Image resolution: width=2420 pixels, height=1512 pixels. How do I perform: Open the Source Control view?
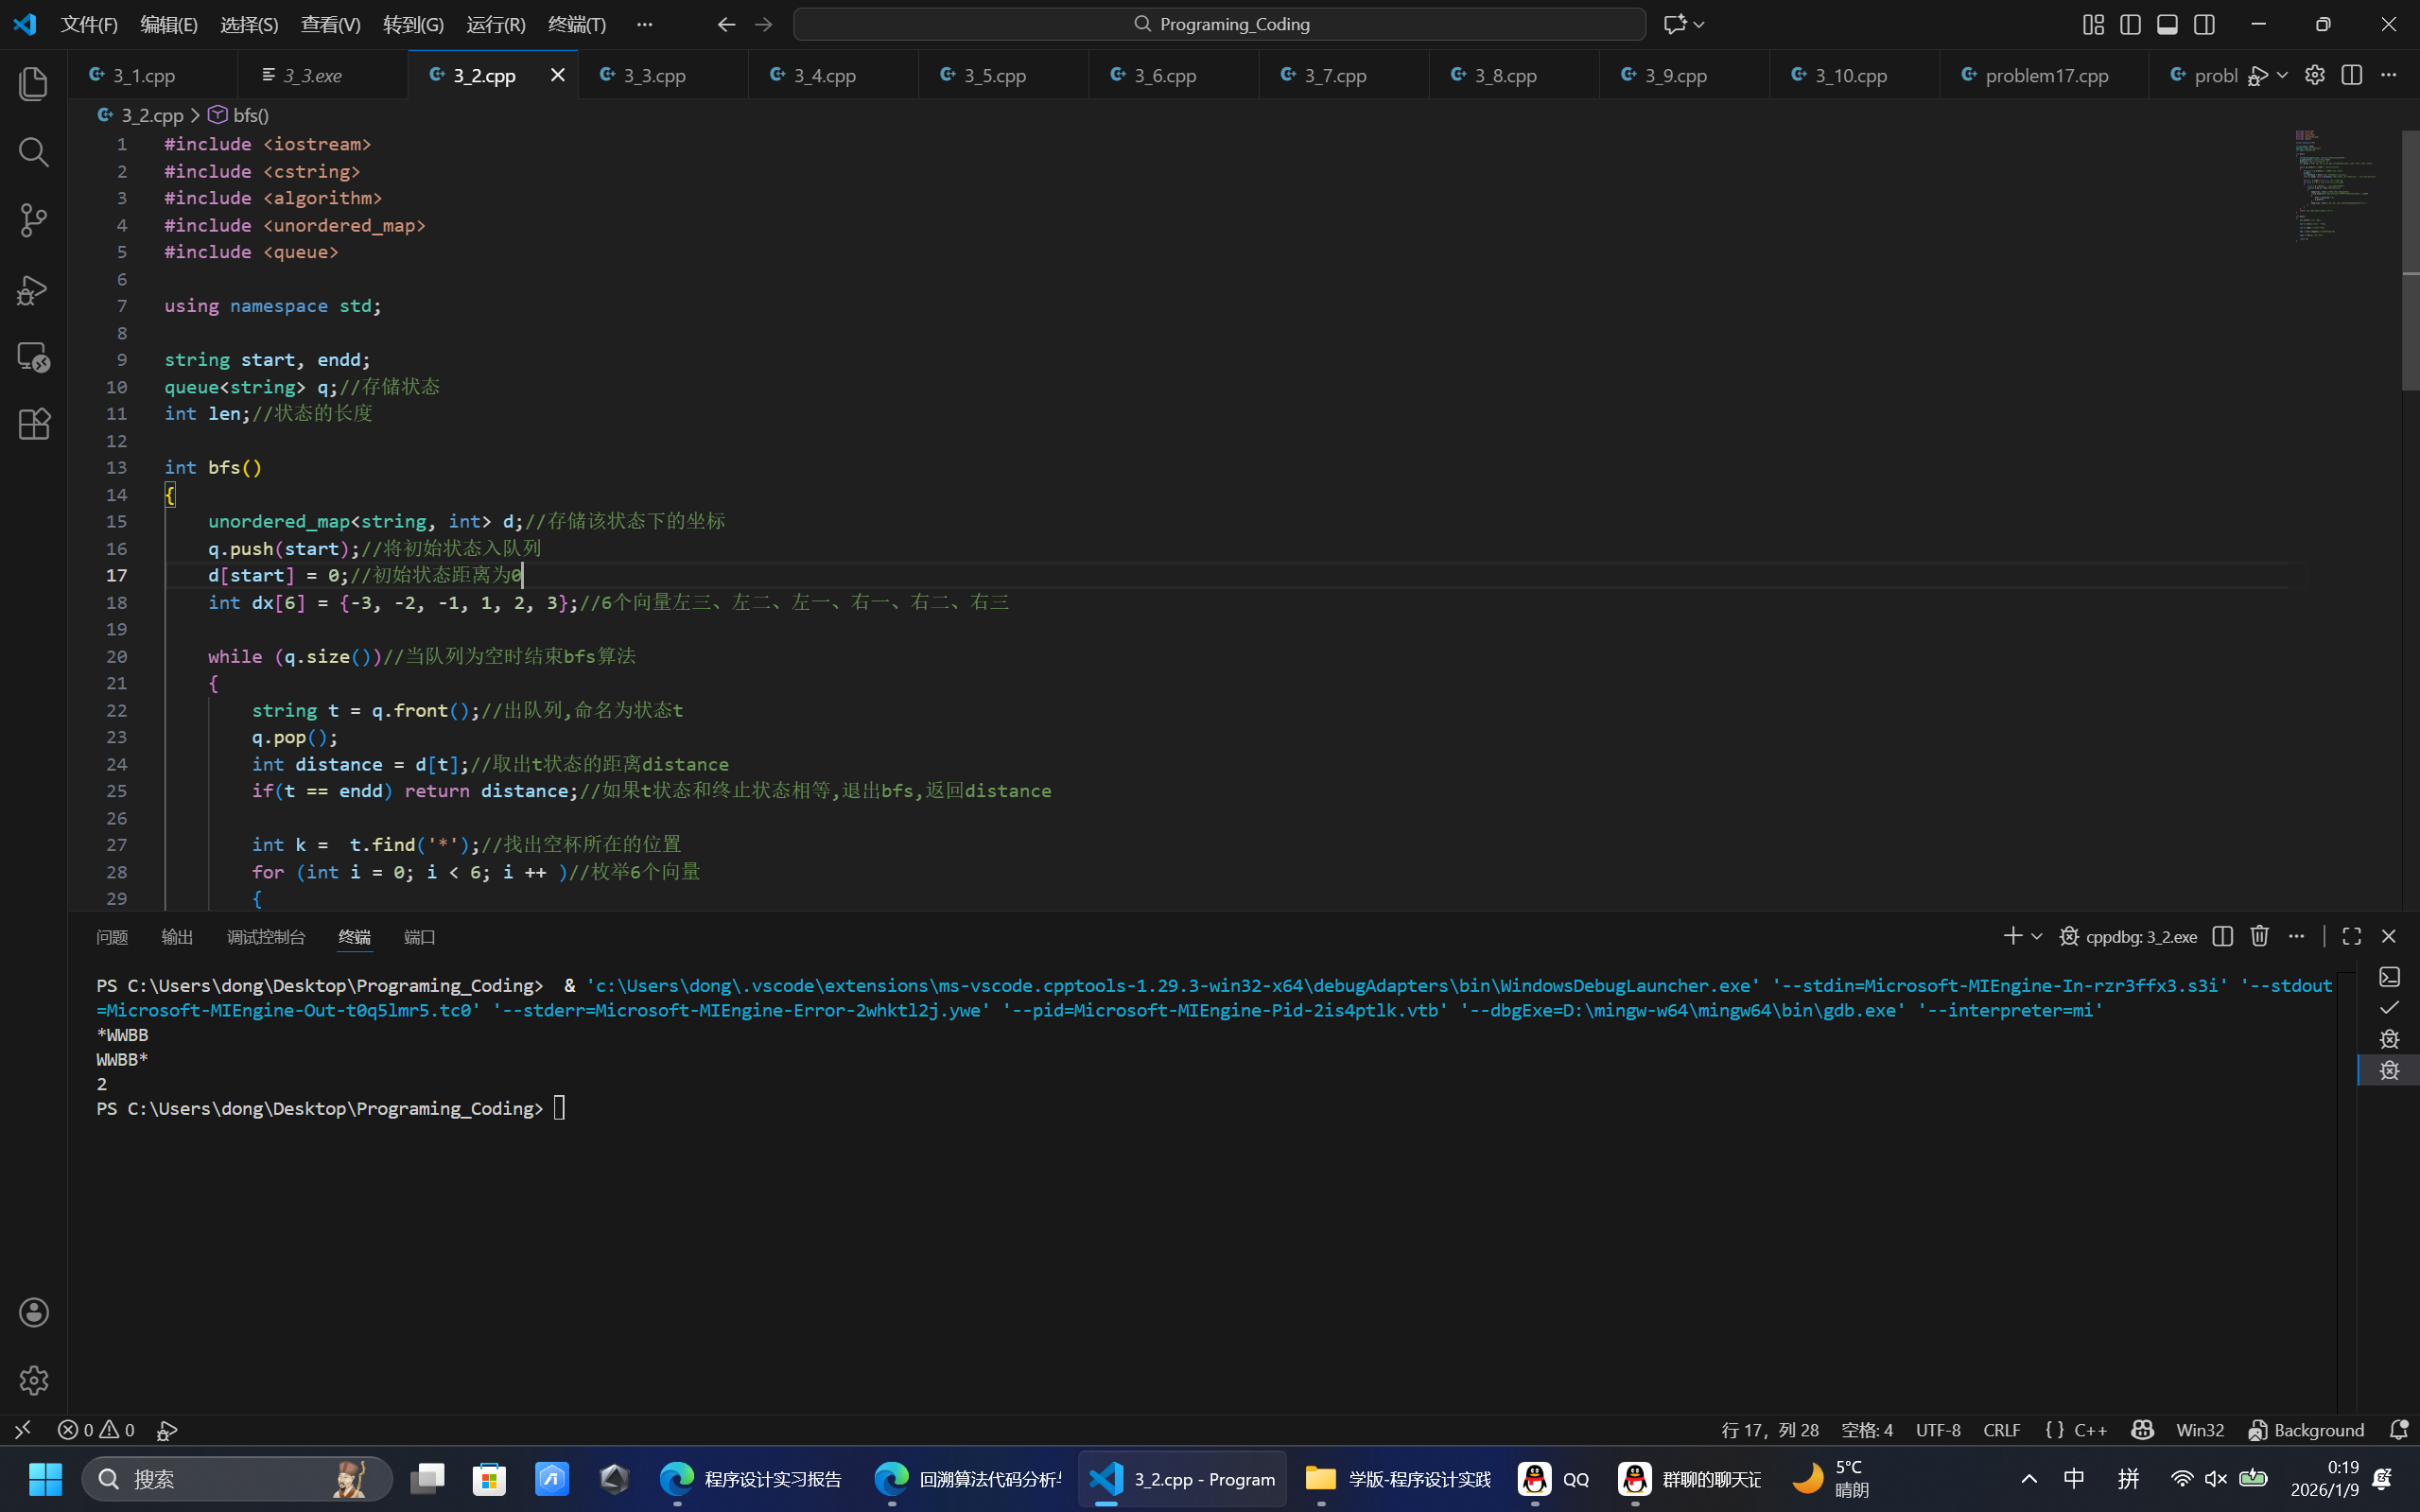click(33, 220)
